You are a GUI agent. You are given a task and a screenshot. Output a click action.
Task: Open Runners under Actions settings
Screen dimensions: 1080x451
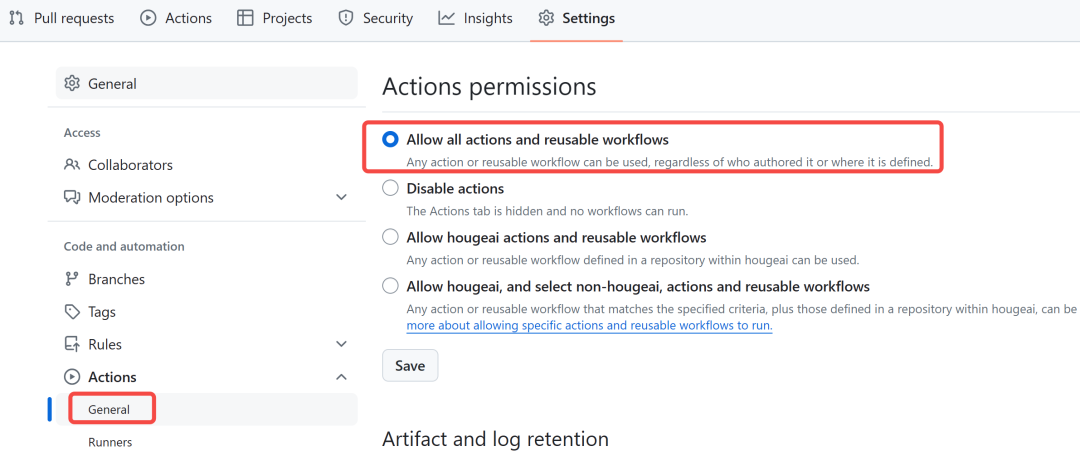point(110,442)
